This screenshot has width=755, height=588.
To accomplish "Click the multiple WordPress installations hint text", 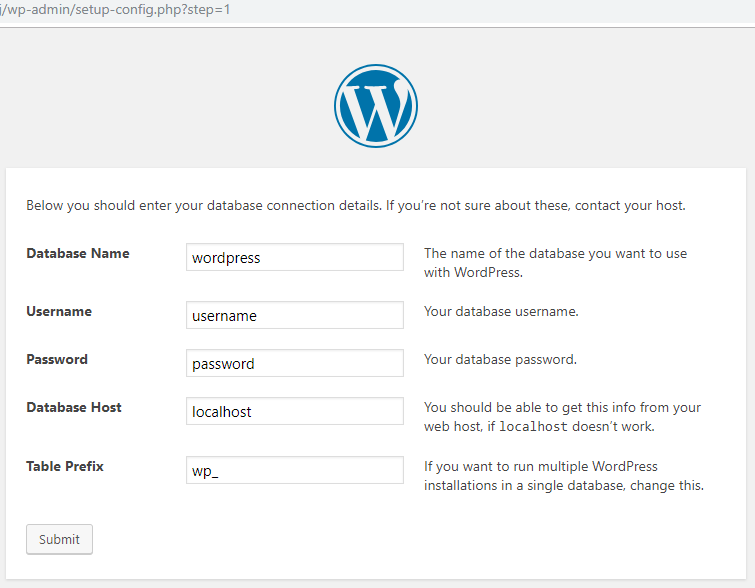I will pyautogui.click(x=564, y=476).
